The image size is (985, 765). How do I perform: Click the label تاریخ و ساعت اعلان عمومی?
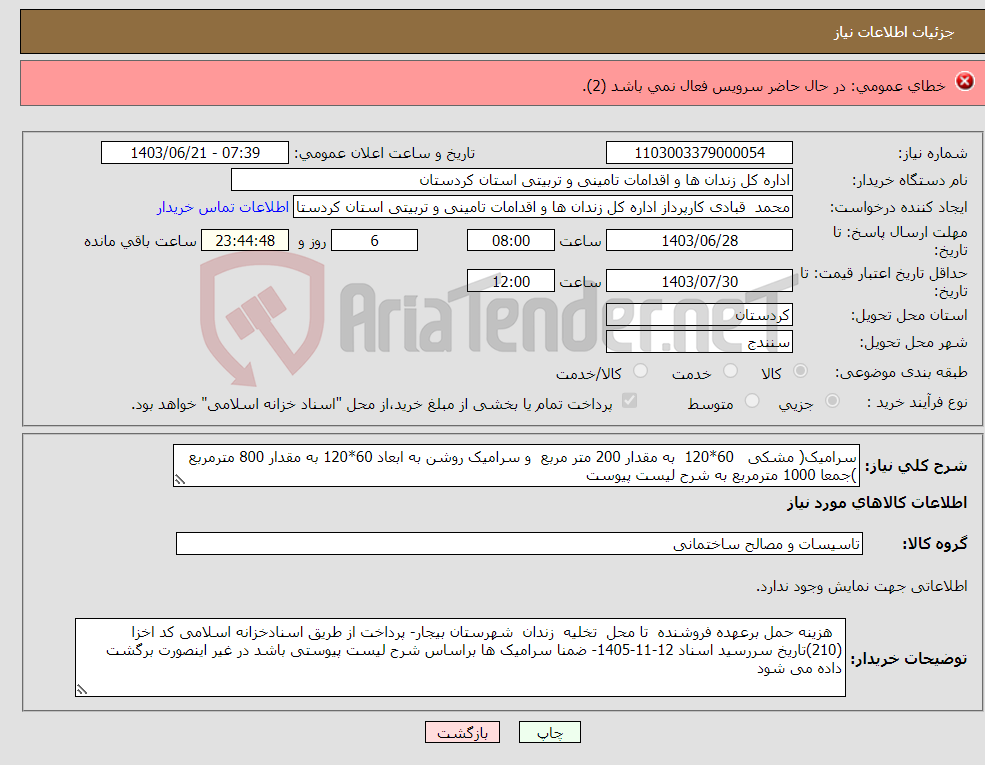point(384,153)
